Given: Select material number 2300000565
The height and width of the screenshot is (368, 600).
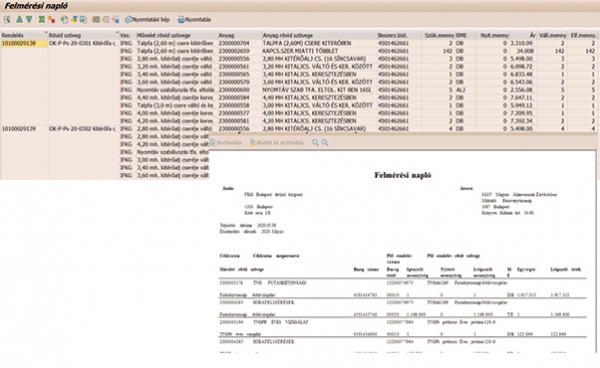Looking at the screenshot, I should (x=240, y=74).
